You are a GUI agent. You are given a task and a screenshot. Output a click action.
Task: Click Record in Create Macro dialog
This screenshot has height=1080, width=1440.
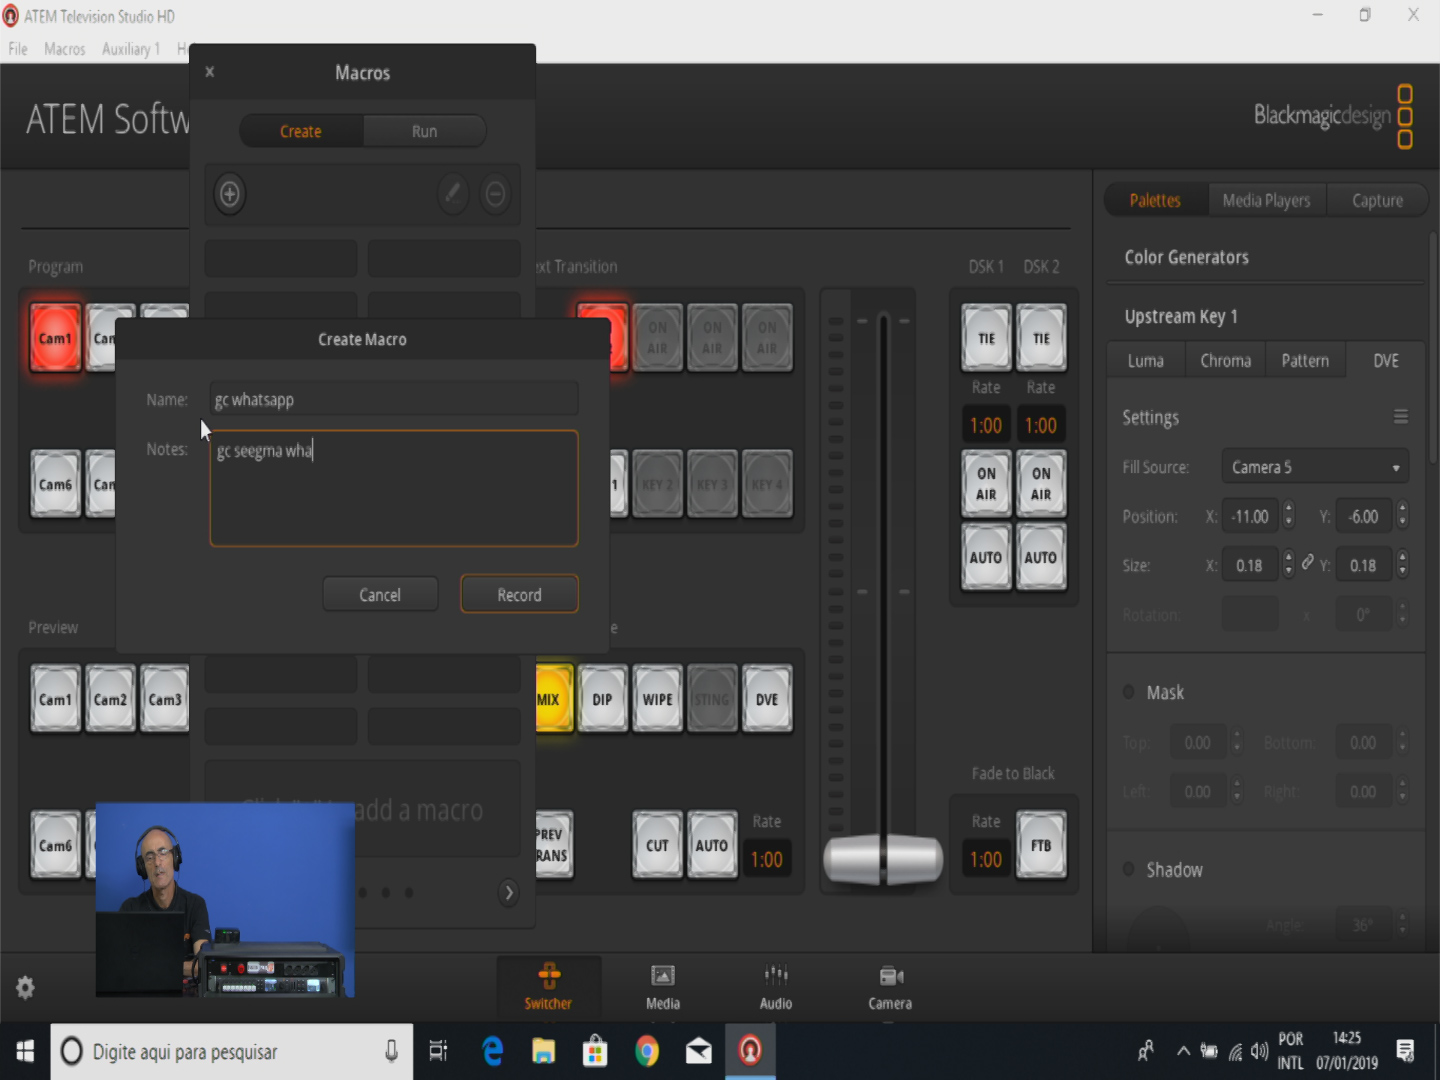click(519, 594)
